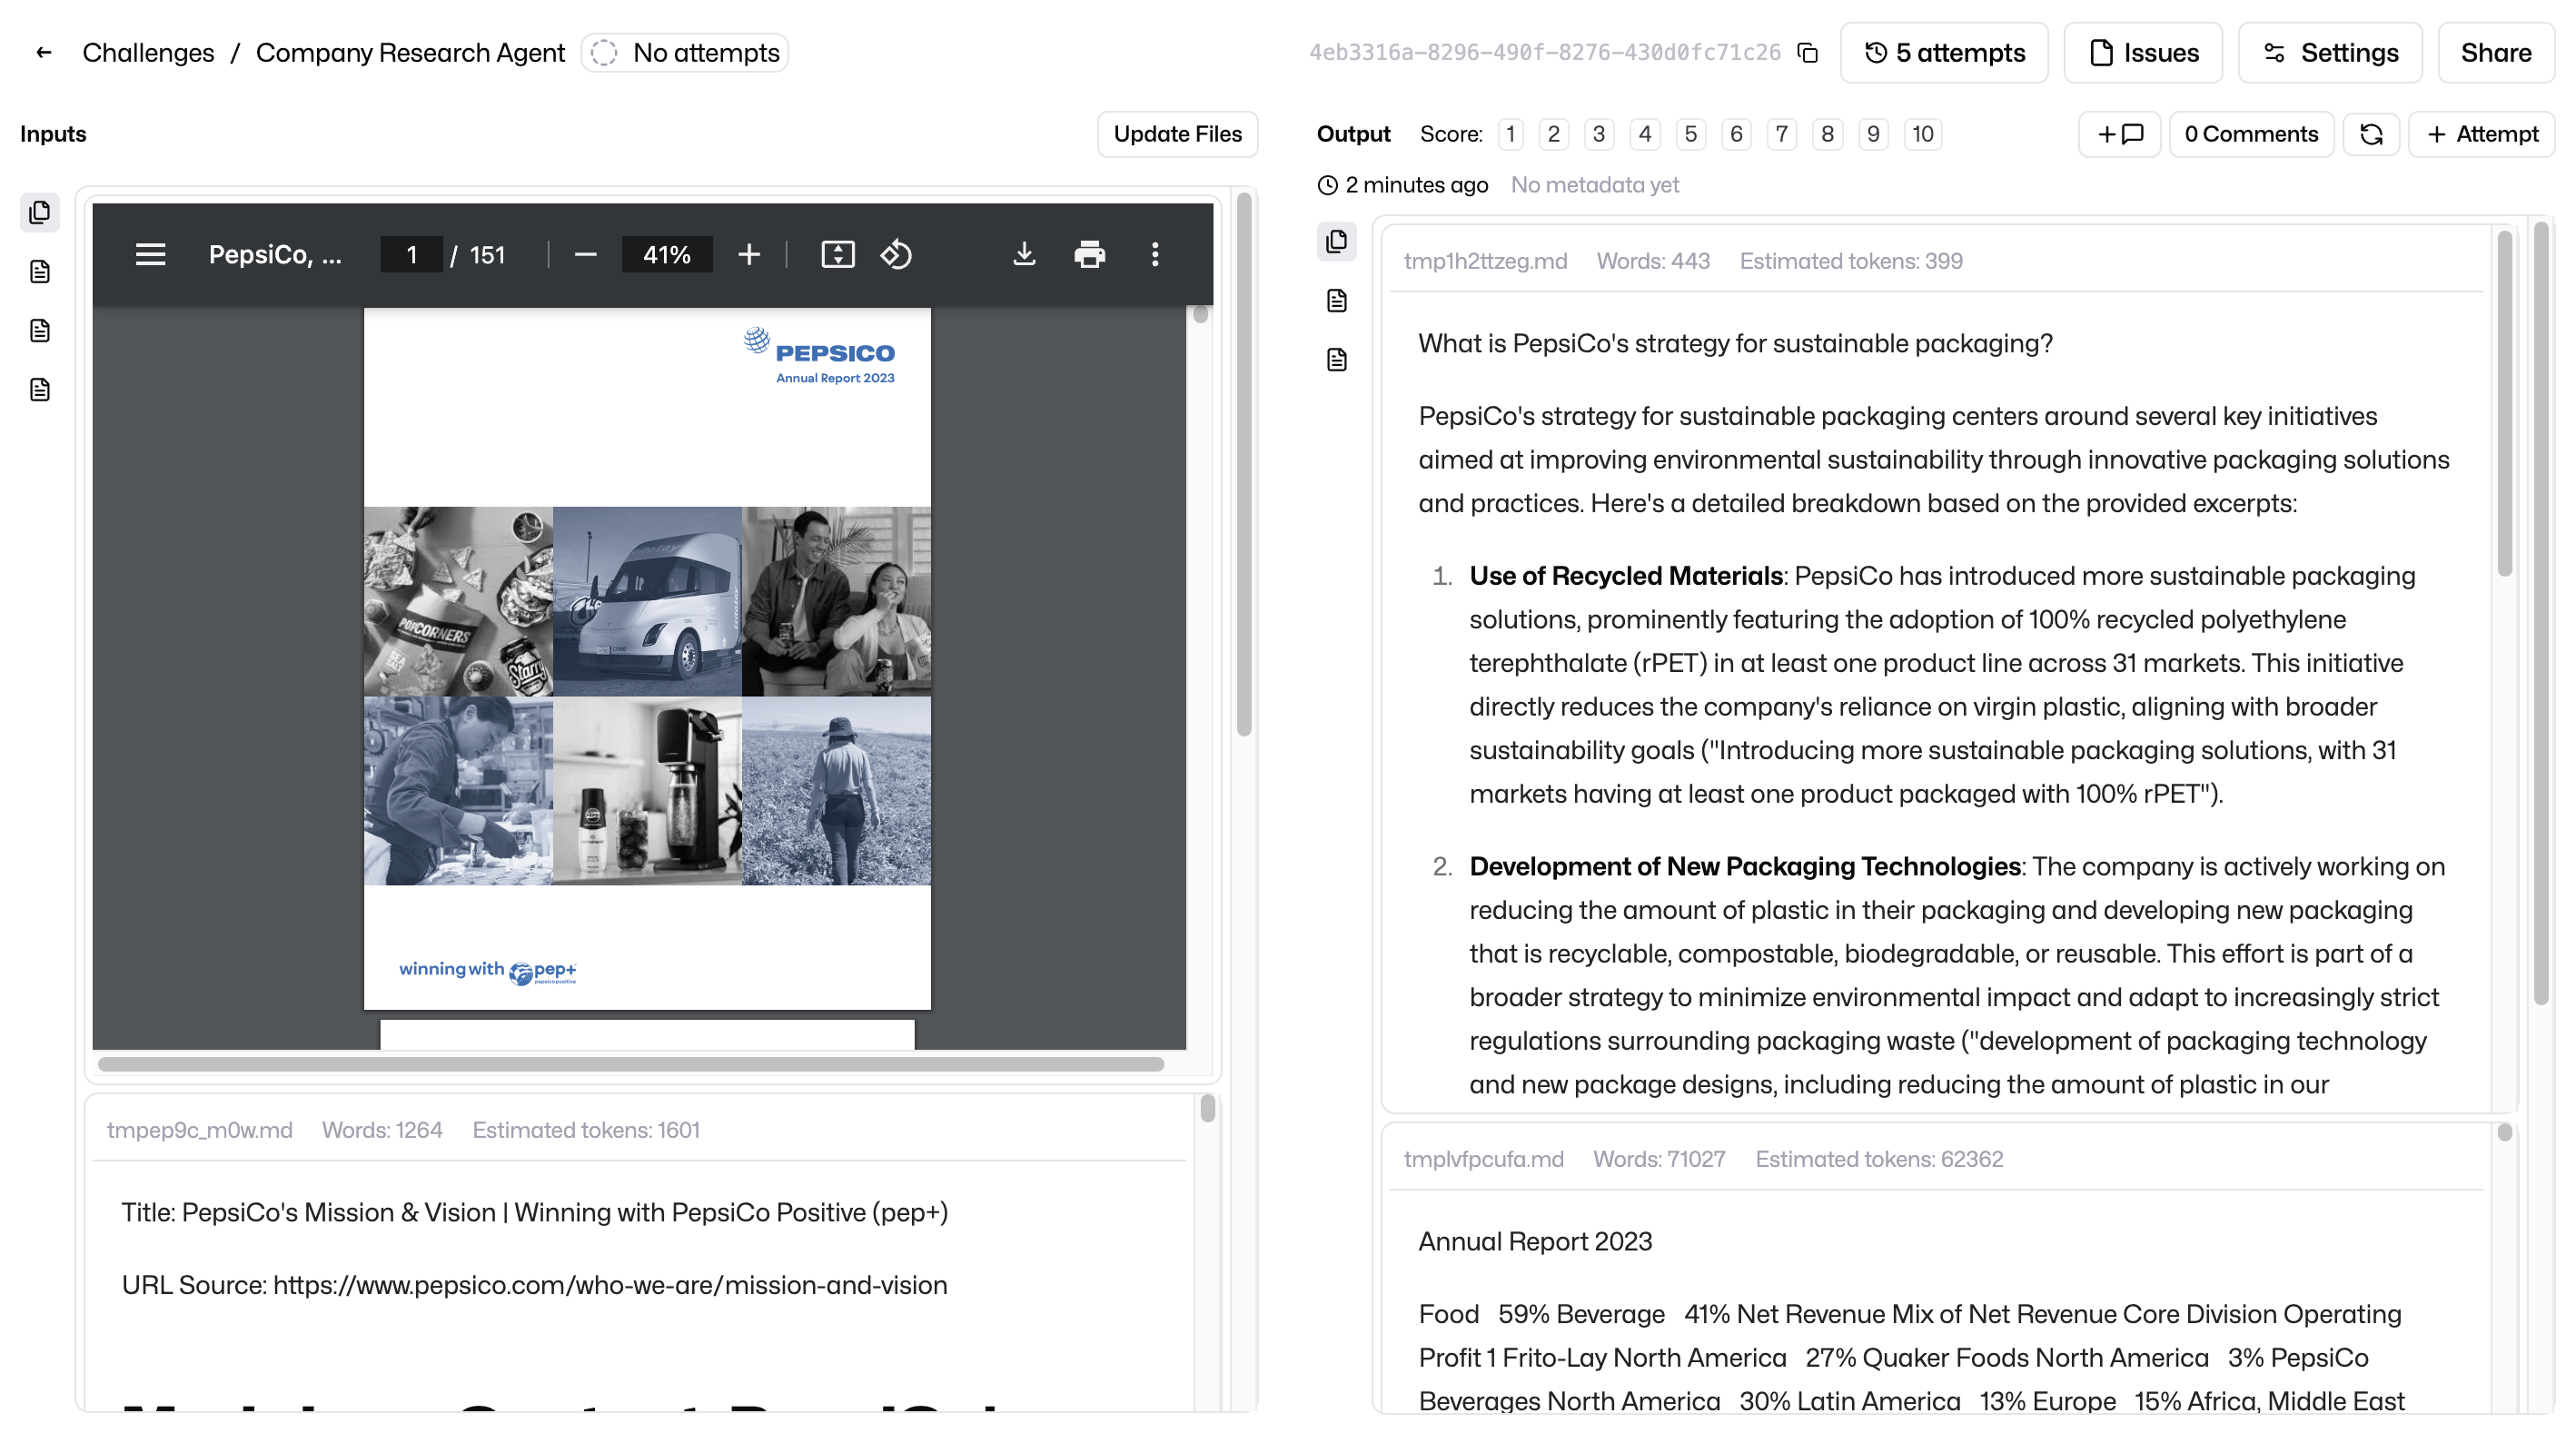
Task: Set score to 4
Action: 1645,134
